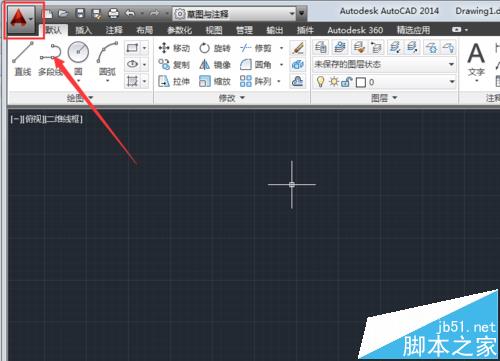Click the offset icon in 修改 panel
The height and width of the screenshot is (361, 500).
pyautogui.click(x=298, y=81)
